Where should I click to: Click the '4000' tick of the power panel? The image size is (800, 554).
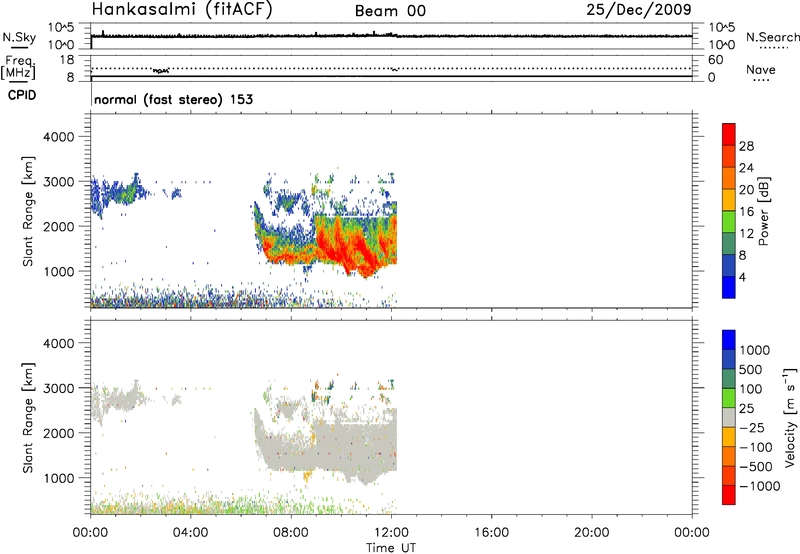coord(58,137)
